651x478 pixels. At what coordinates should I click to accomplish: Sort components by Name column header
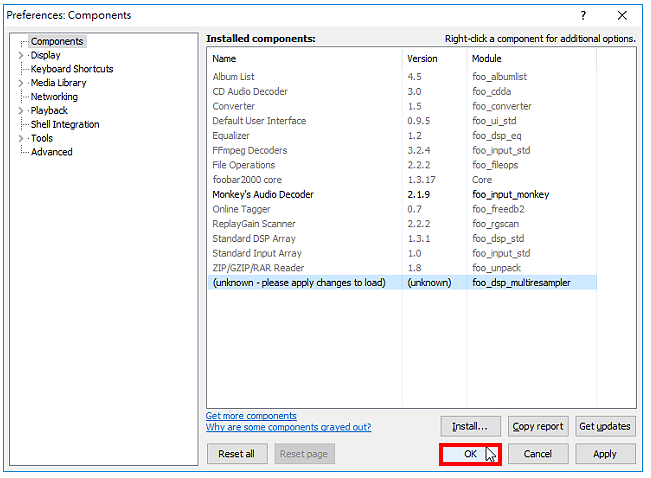(x=305, y=59)
